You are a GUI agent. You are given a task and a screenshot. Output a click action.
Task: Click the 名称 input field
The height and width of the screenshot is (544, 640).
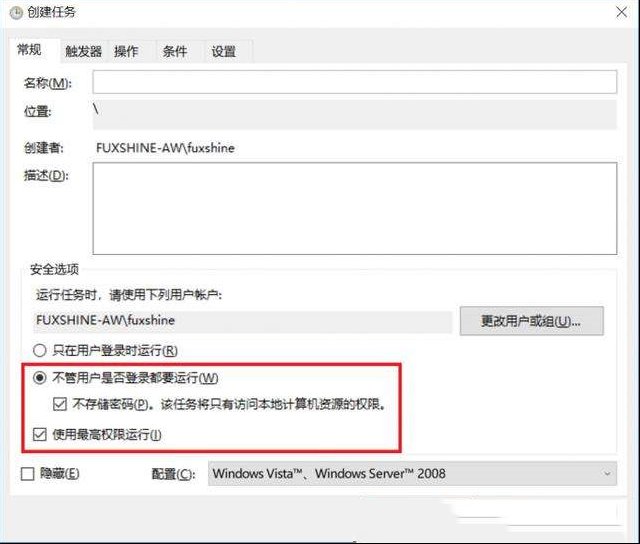coord(354,82)
